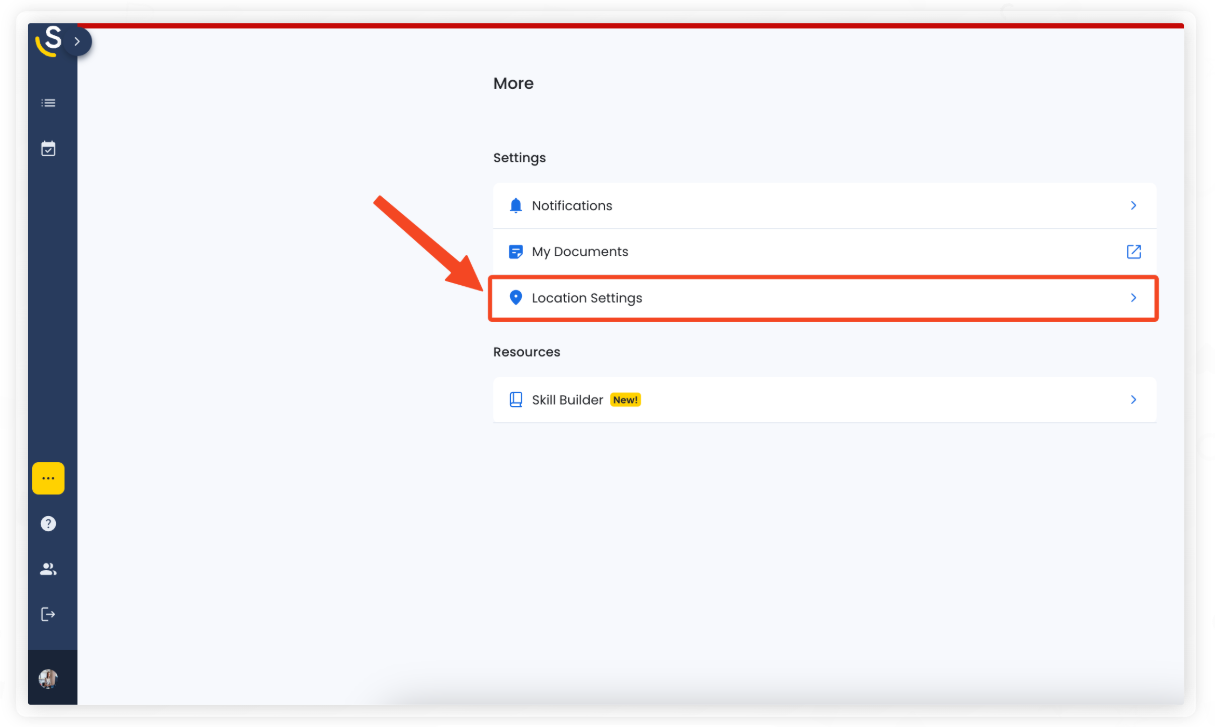Viewport: 1215px width, 727px height.
Task: Open Skill Builder resource row
Action: [x=824, y=400]
